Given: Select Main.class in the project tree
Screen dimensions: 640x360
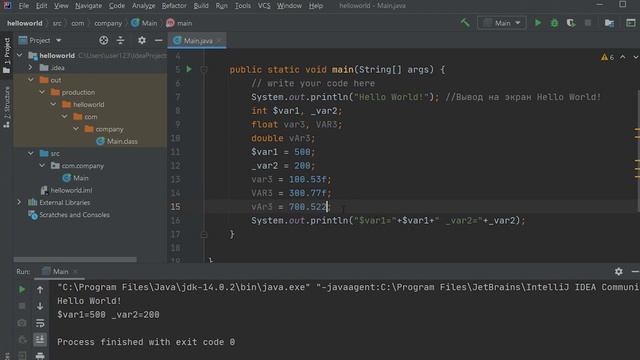Looking at the screenshot, I should [x=117, y=141].
